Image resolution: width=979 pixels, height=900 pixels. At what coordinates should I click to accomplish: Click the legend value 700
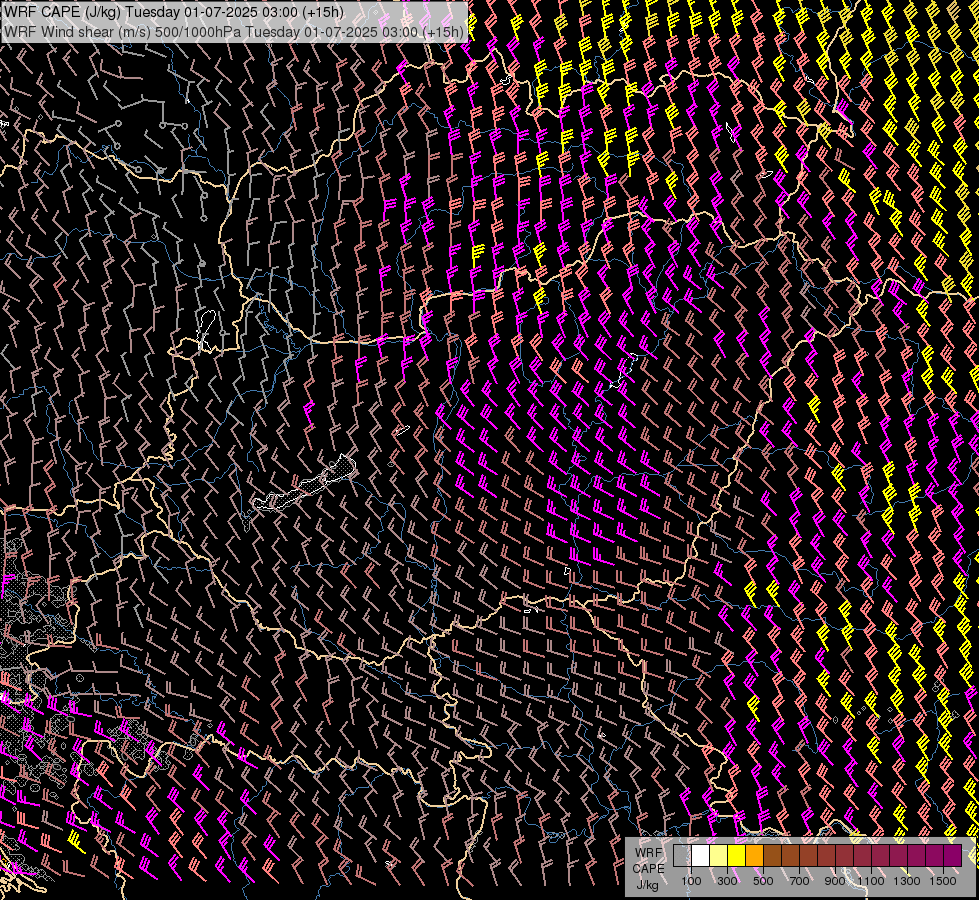click(799, 881)
